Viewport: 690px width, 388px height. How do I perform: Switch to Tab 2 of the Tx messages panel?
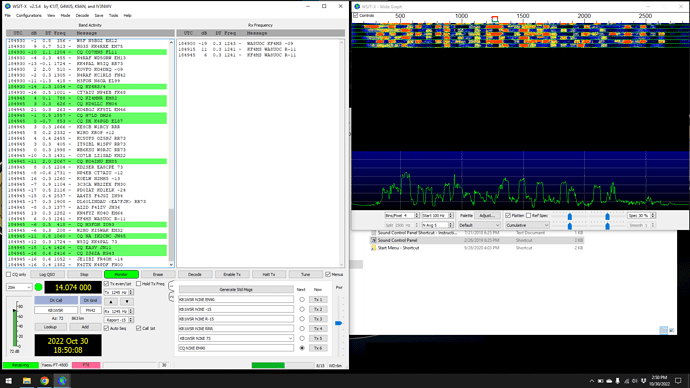pos(171,296)
